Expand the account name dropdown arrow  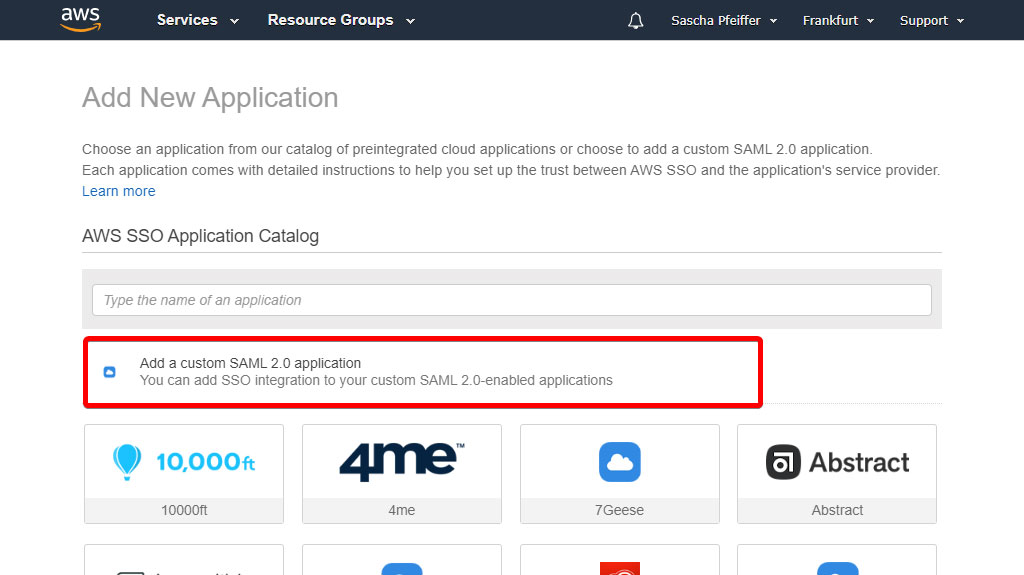(x=773, y=21)
